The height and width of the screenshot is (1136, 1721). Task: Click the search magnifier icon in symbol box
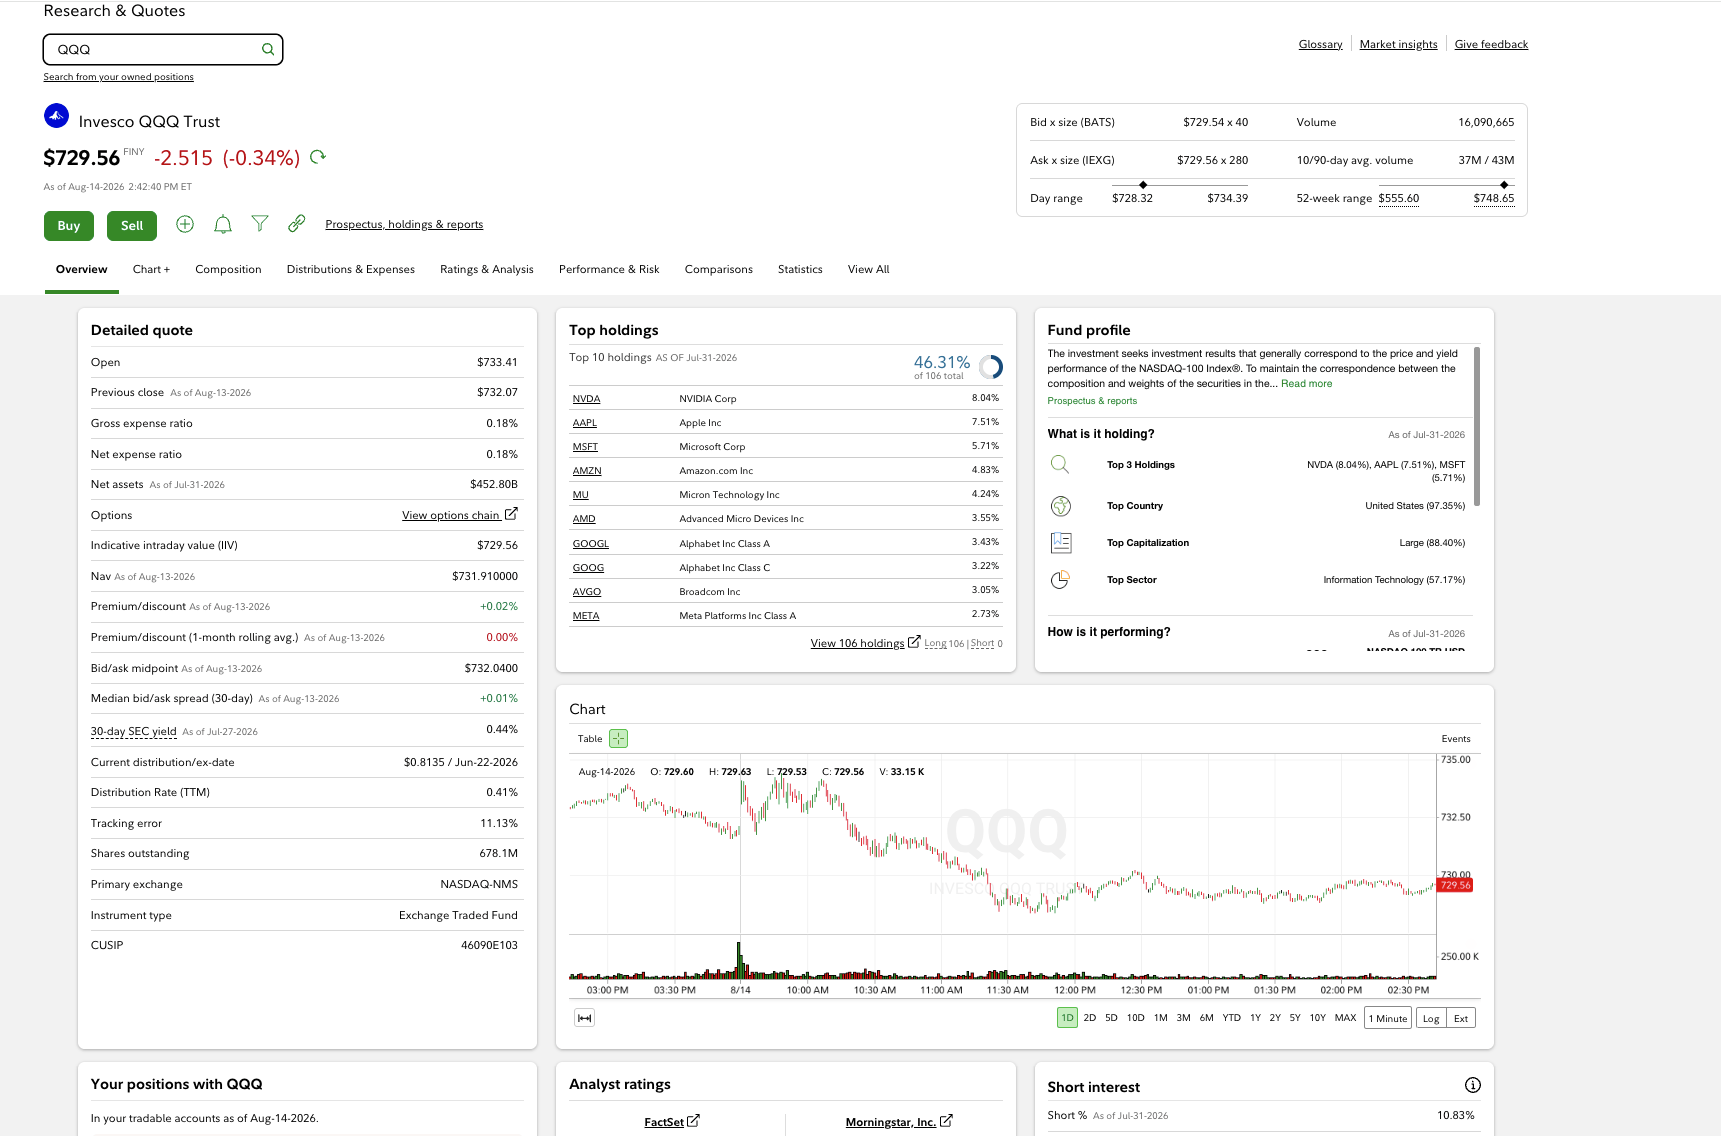pos(268,49)
